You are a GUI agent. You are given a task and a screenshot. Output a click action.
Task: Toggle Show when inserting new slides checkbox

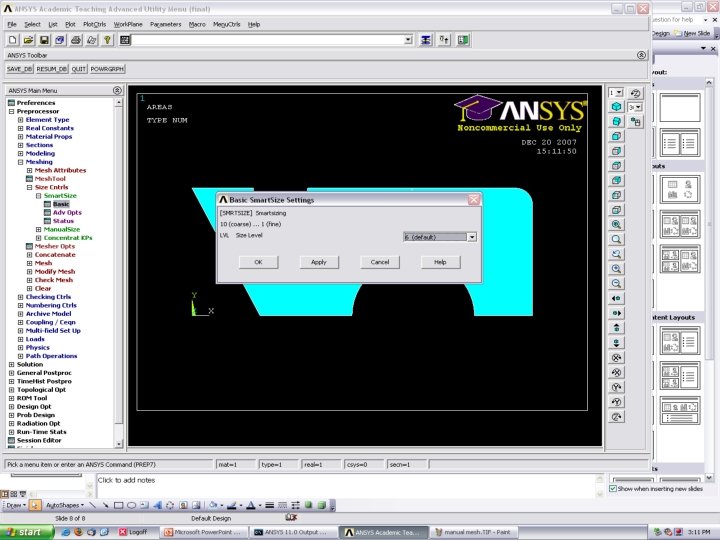click(613, 489)
